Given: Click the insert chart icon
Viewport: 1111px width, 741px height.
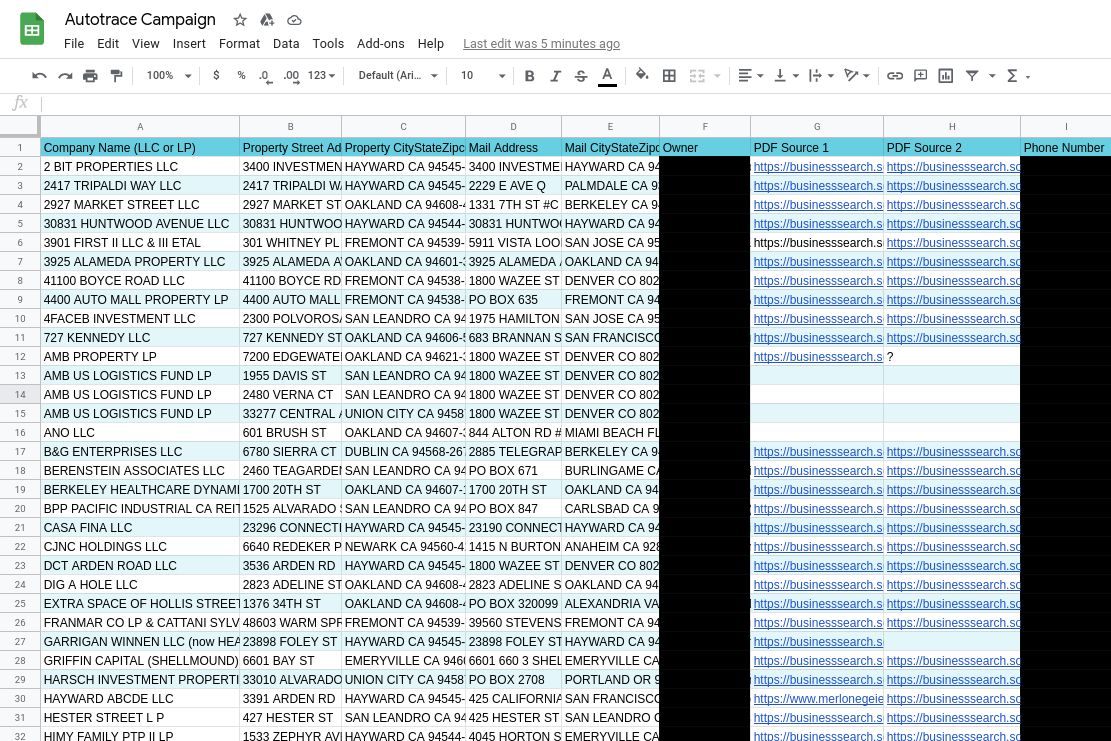Looking at the screenshot, I should [946, 76].
